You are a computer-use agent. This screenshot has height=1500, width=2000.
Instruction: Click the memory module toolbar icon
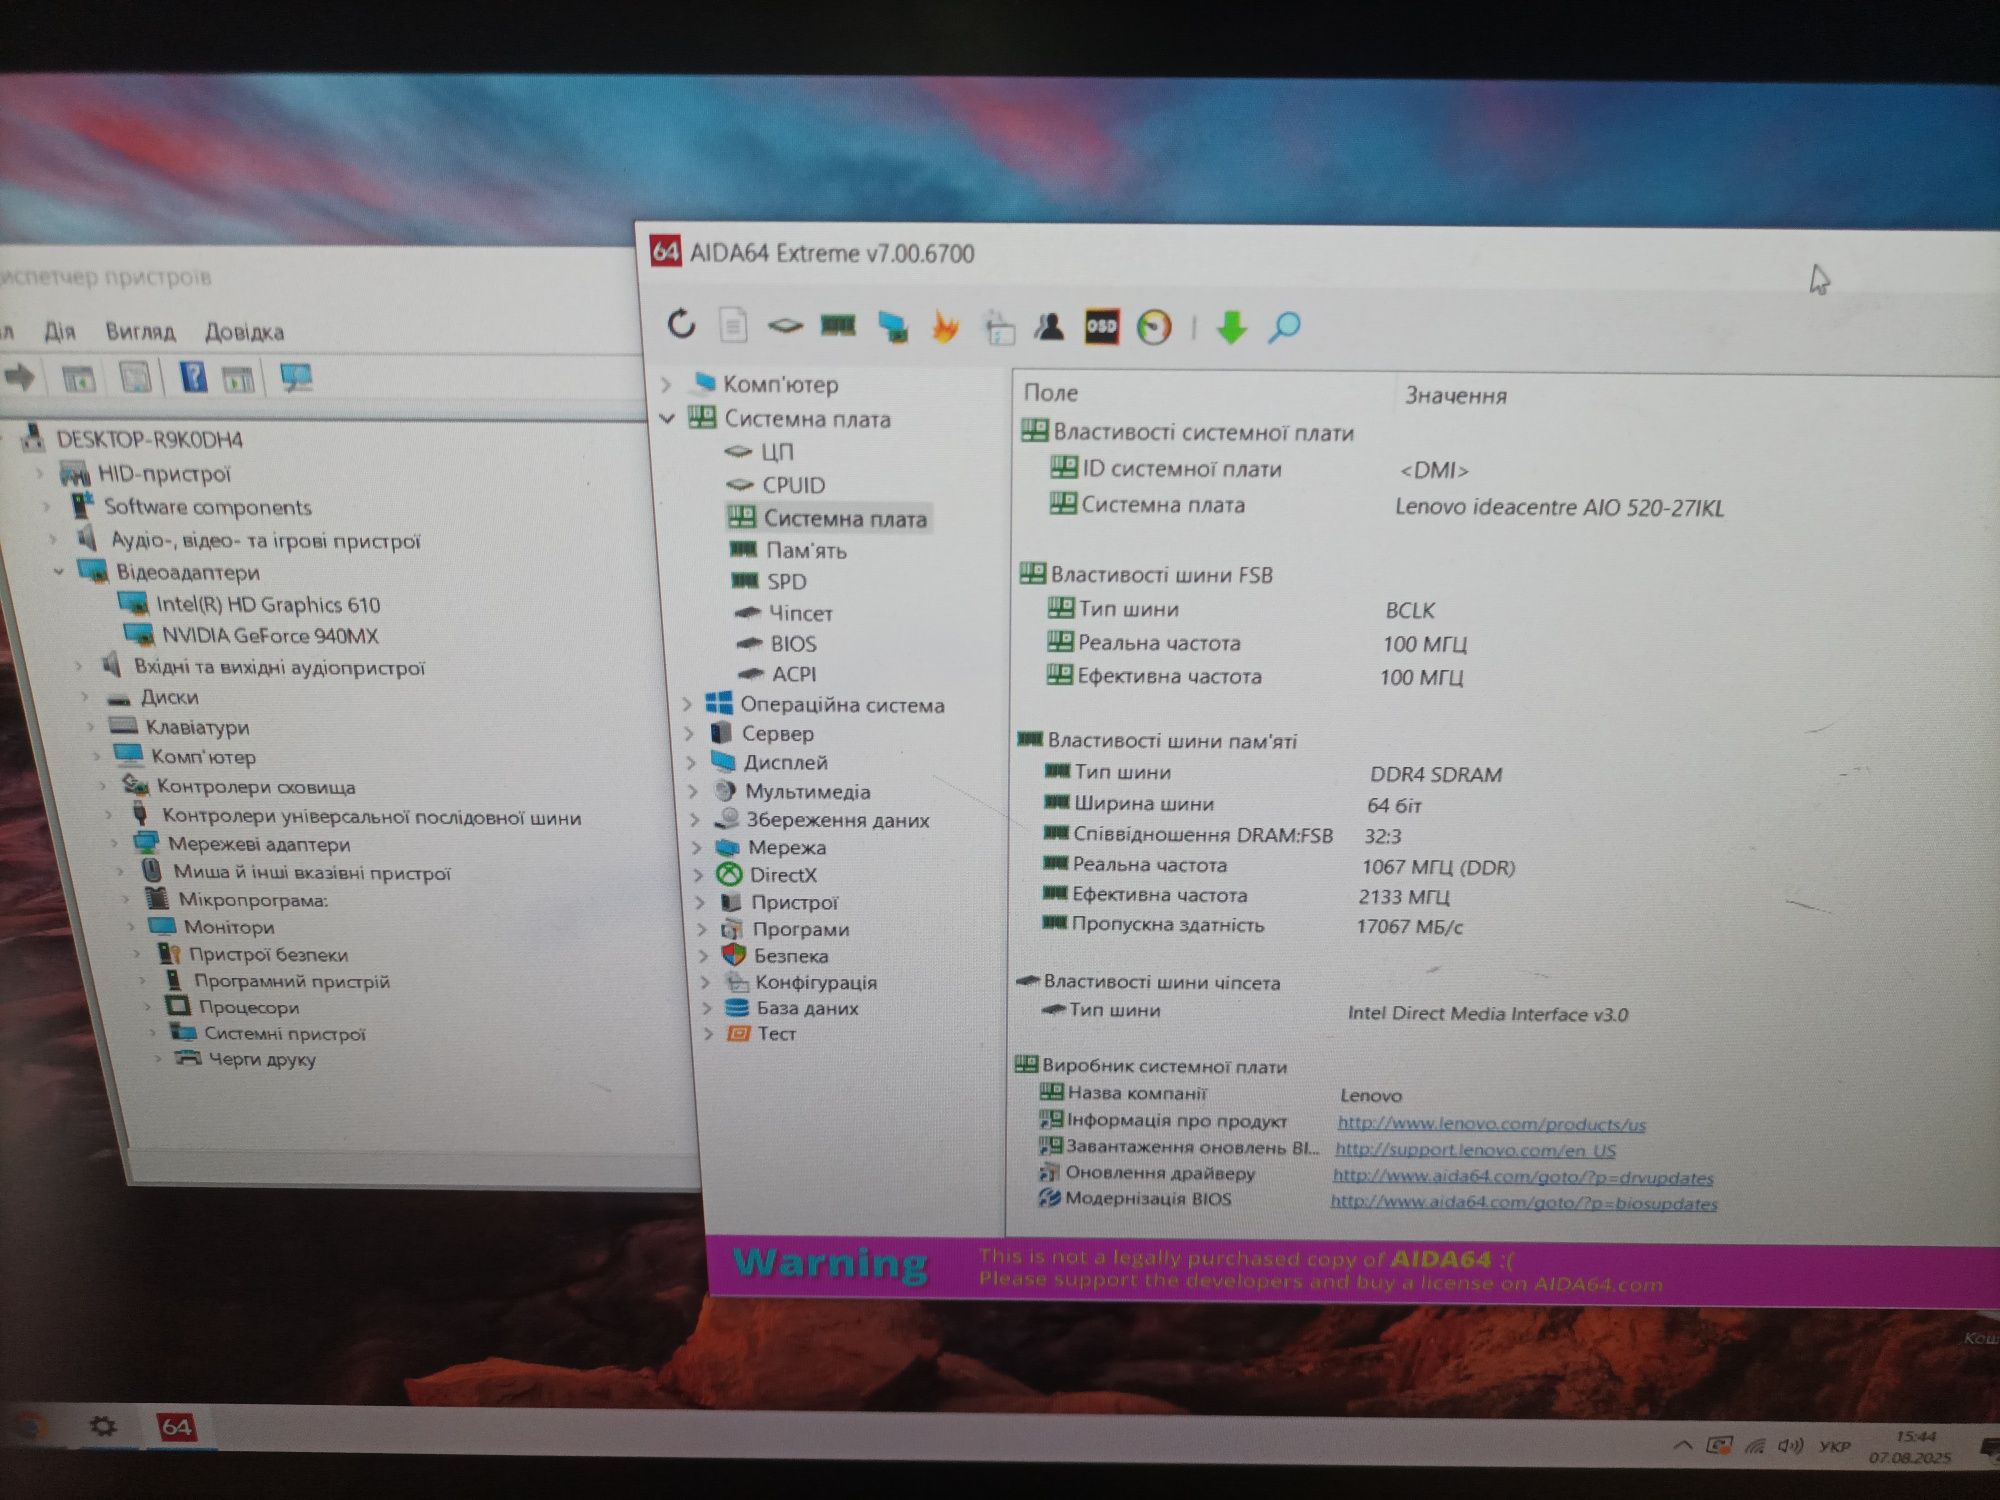[x=838, y=325]
